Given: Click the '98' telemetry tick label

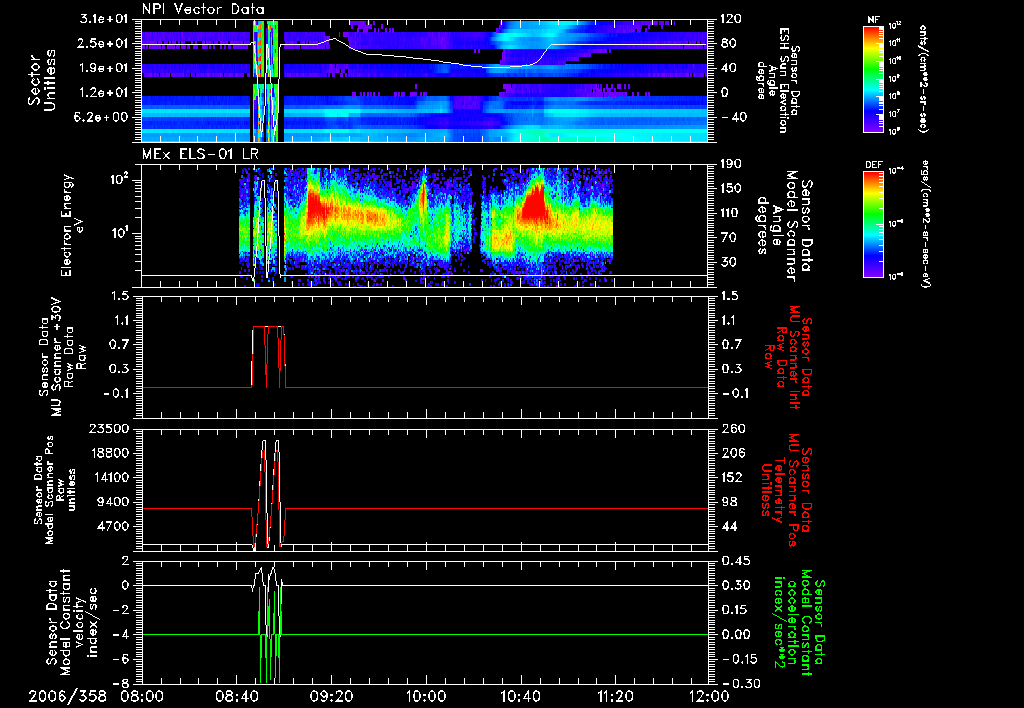Looking at the screenshot, I should 729,502.
